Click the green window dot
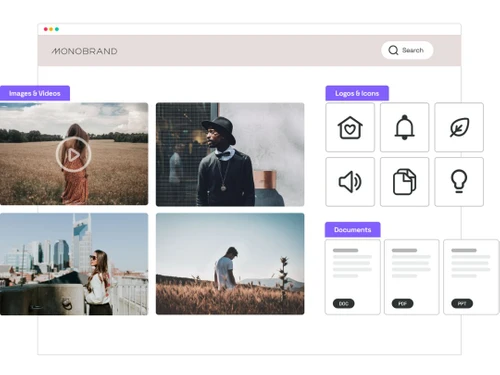This screenshot has width=500, height=375. [x=57, y=29]
